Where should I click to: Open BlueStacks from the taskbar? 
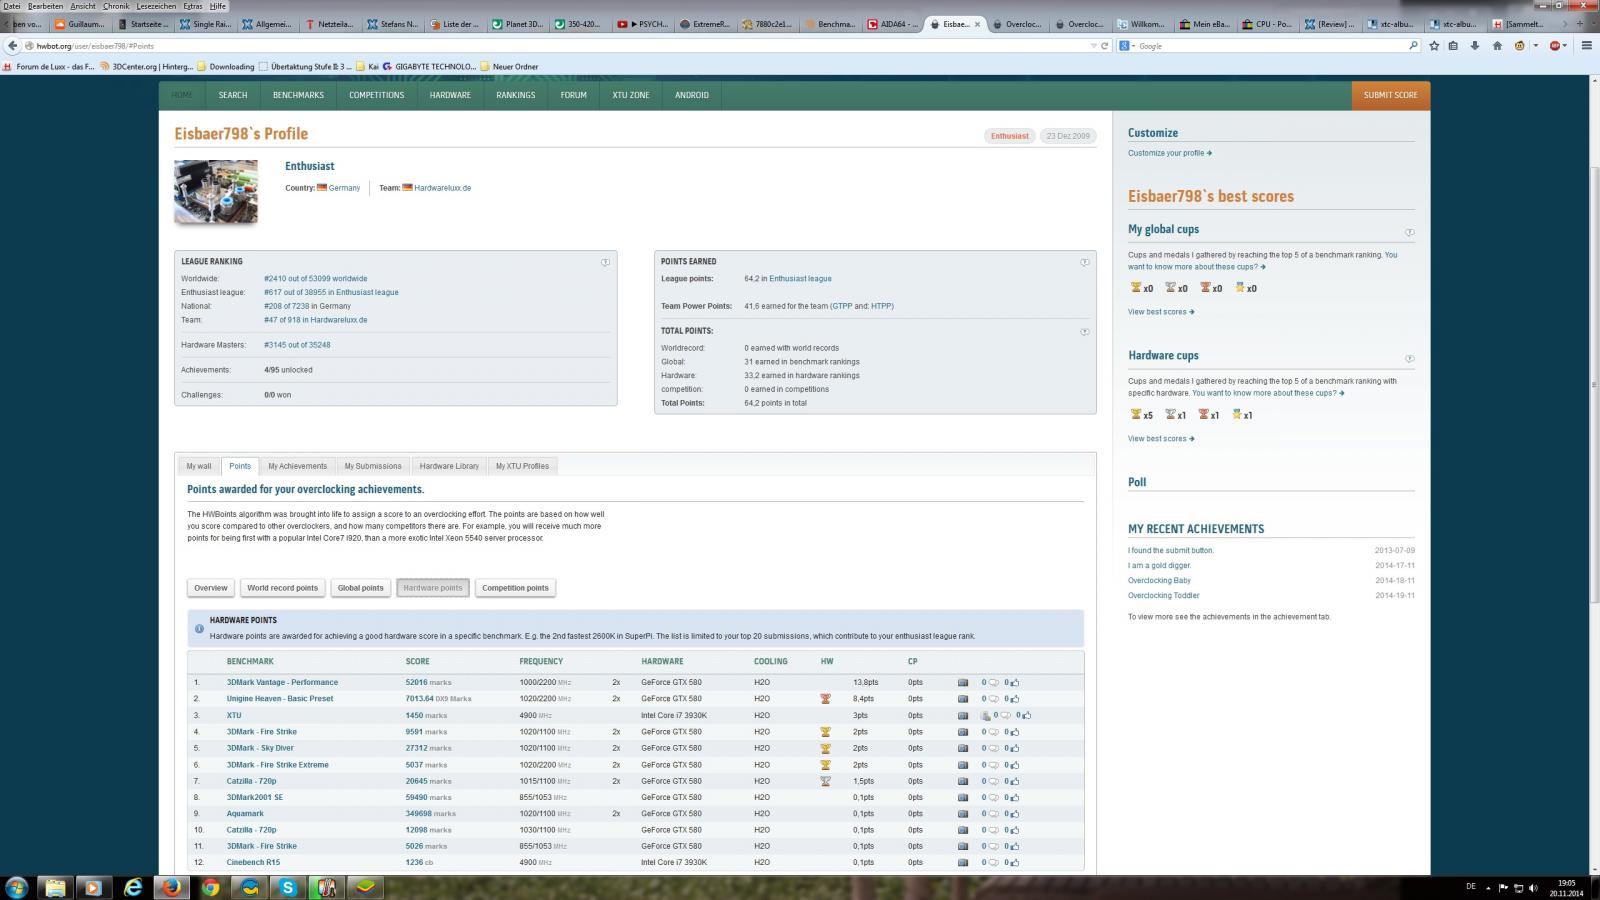coord(366,887)
